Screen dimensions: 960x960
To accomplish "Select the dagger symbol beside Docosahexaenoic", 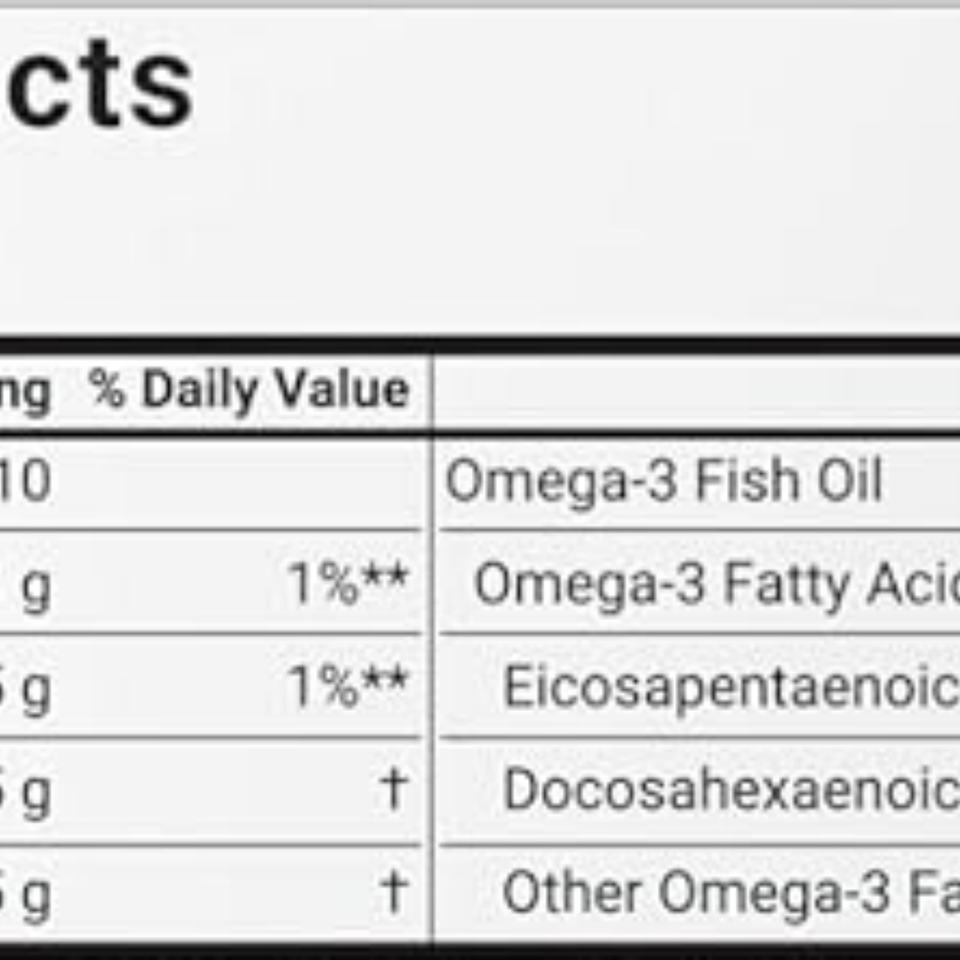I will 393,789.
